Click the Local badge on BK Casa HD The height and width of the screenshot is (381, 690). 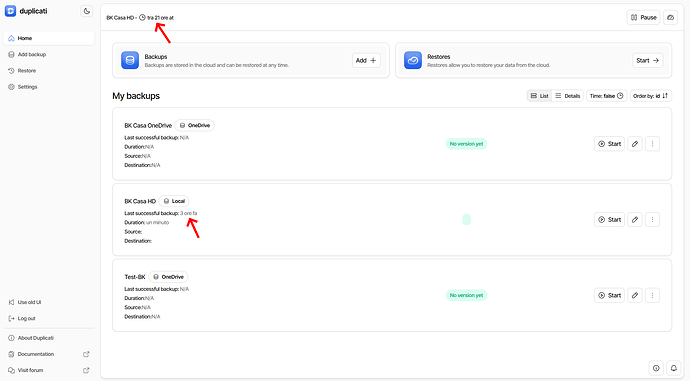click(x=174, y=201)
